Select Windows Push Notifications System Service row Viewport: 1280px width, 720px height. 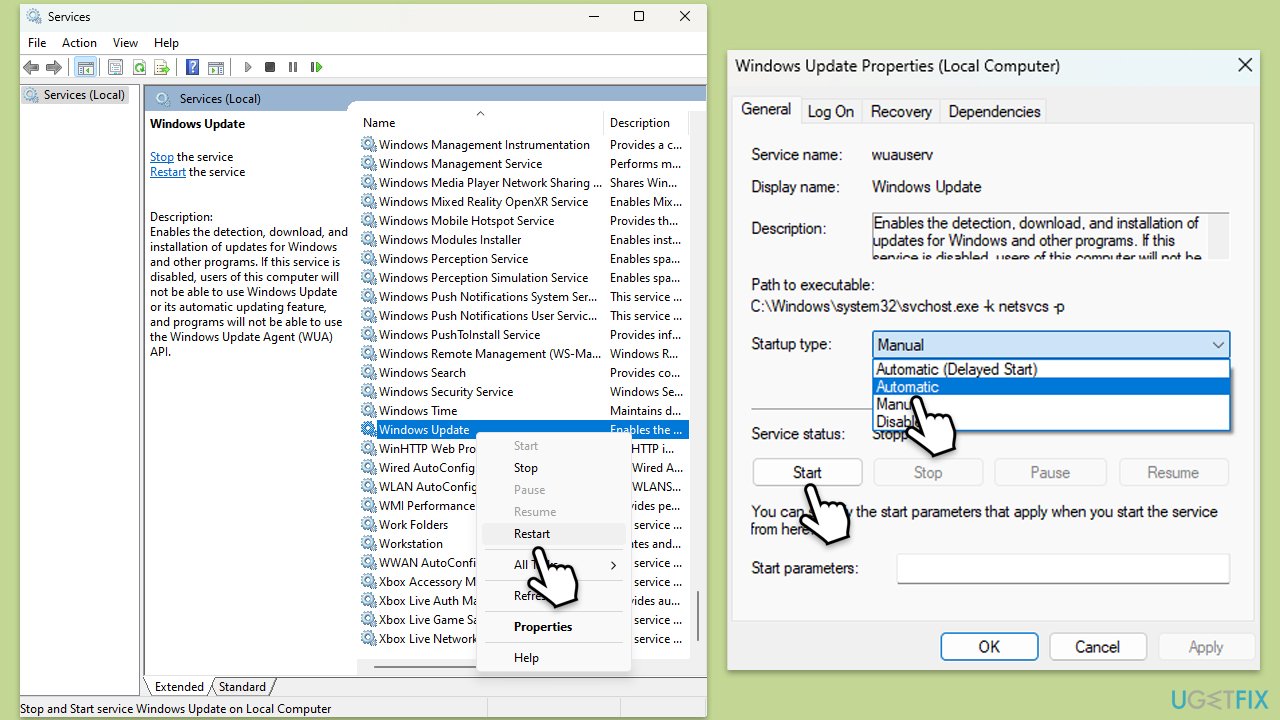[x=524, y=297]
